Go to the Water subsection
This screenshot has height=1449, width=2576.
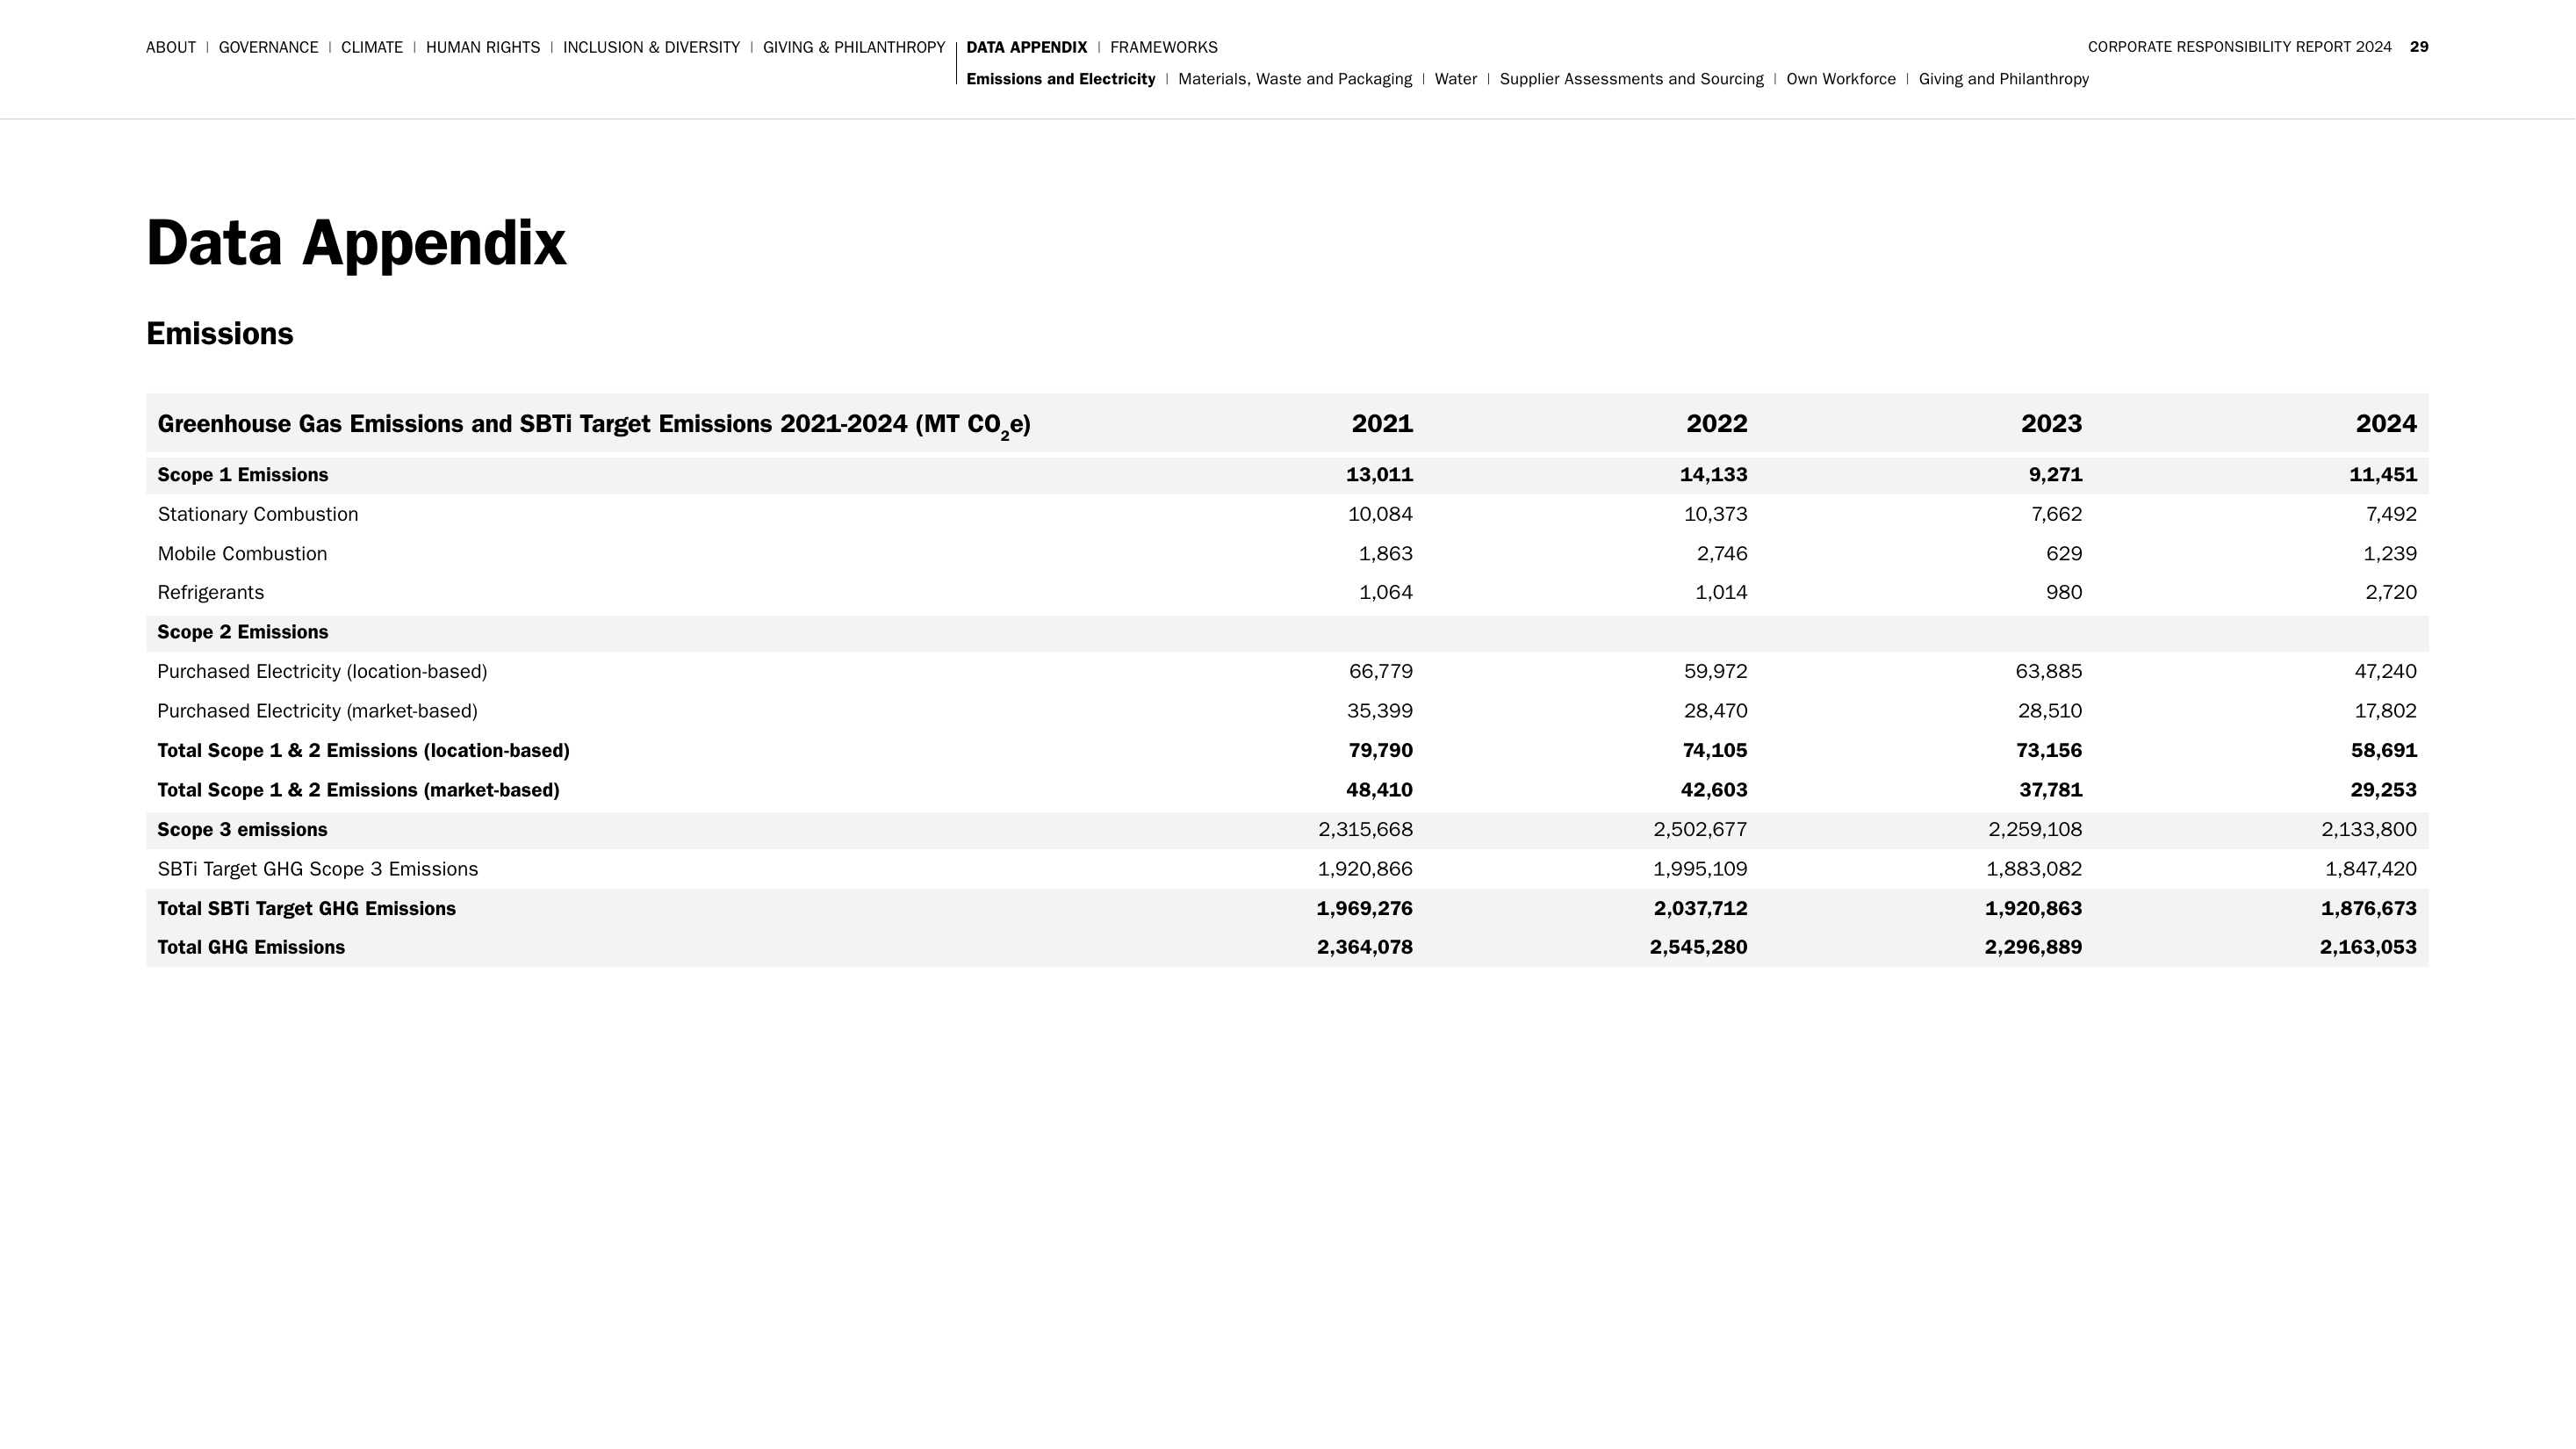click(x=1456, y=79)
